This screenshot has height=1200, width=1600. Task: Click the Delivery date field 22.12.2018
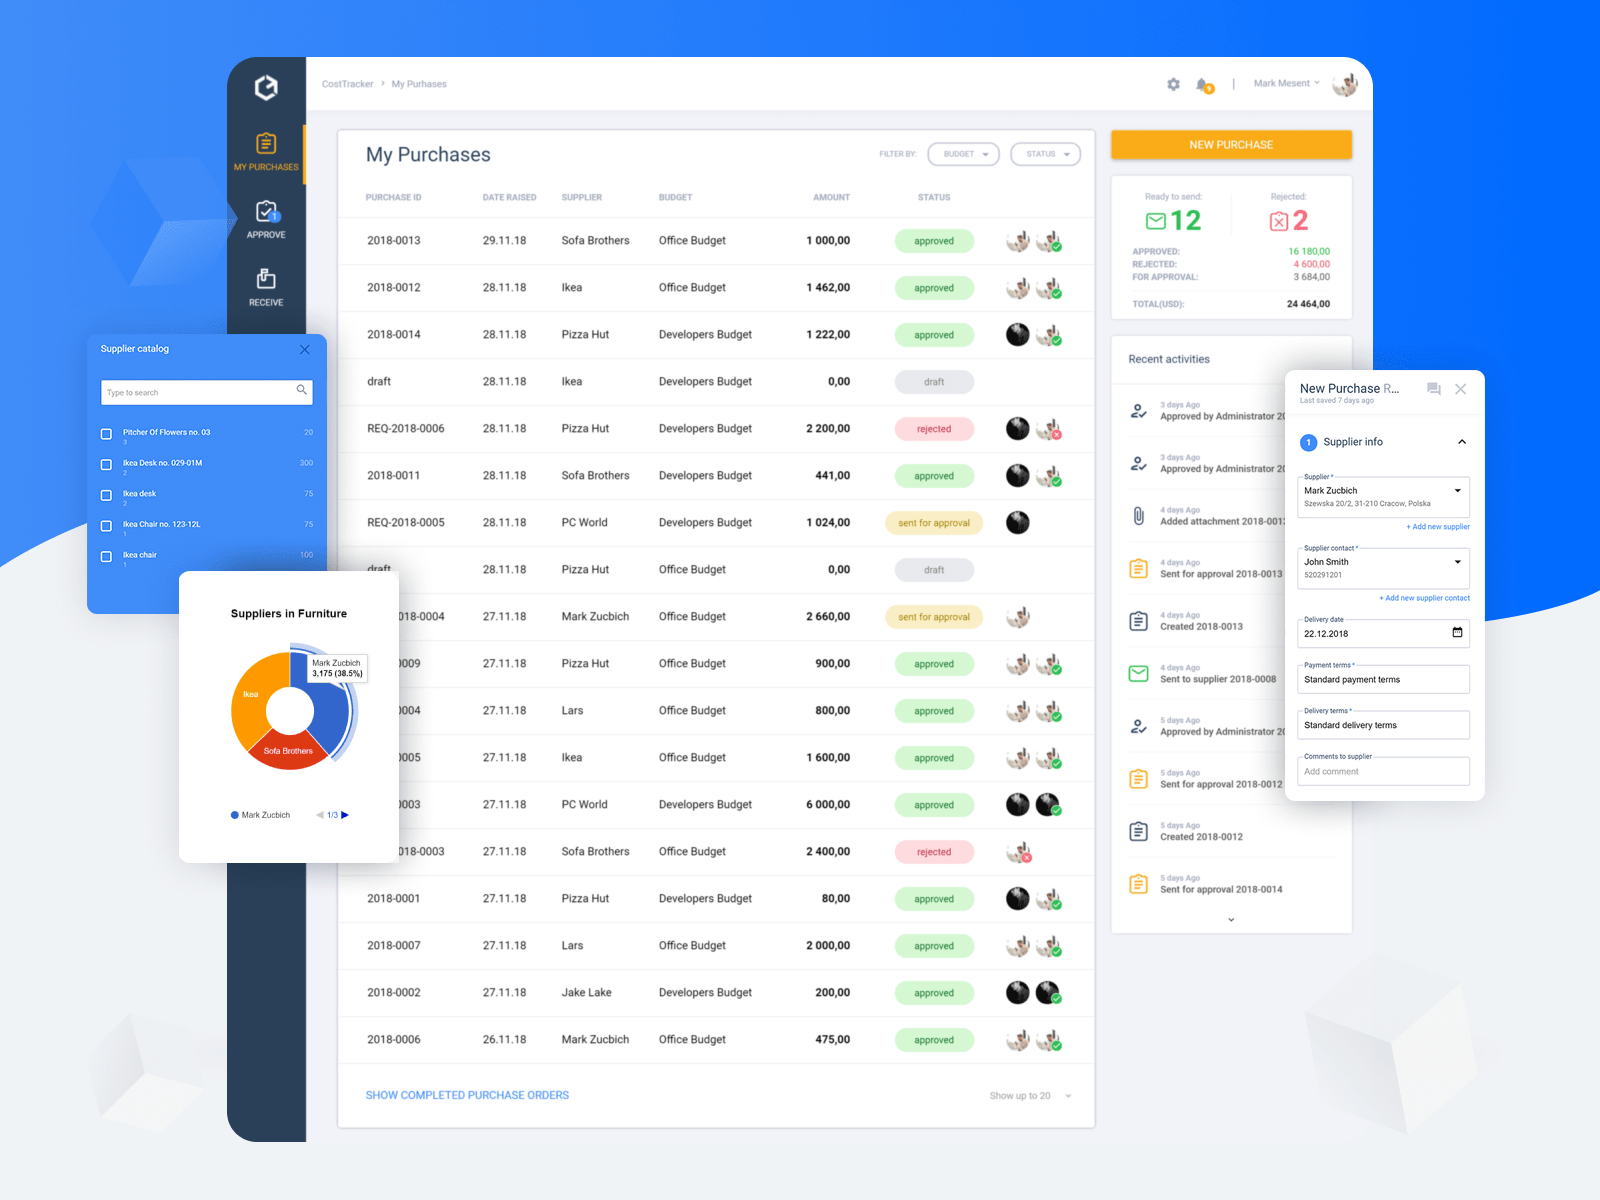pos(1383,633)
